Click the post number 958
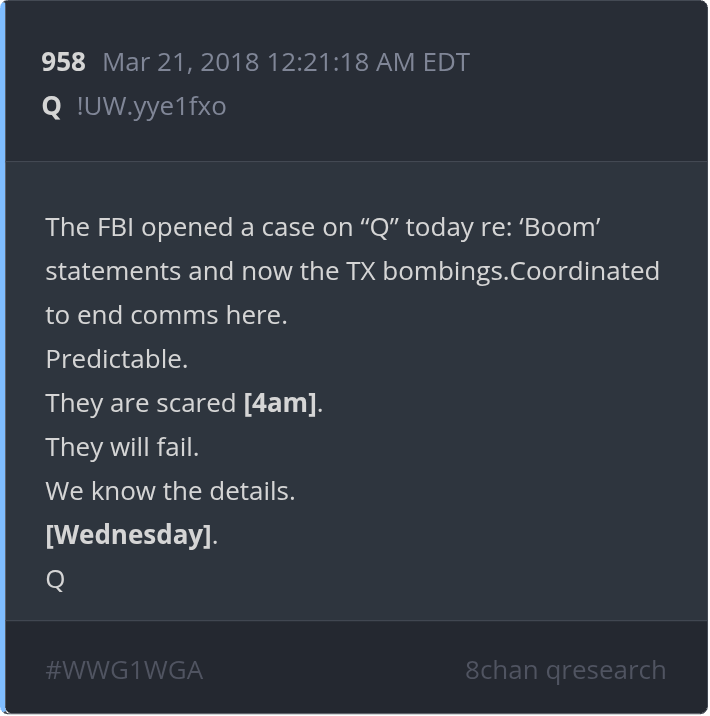The width and height of the screenshot is (710, 716). point(63,62)
